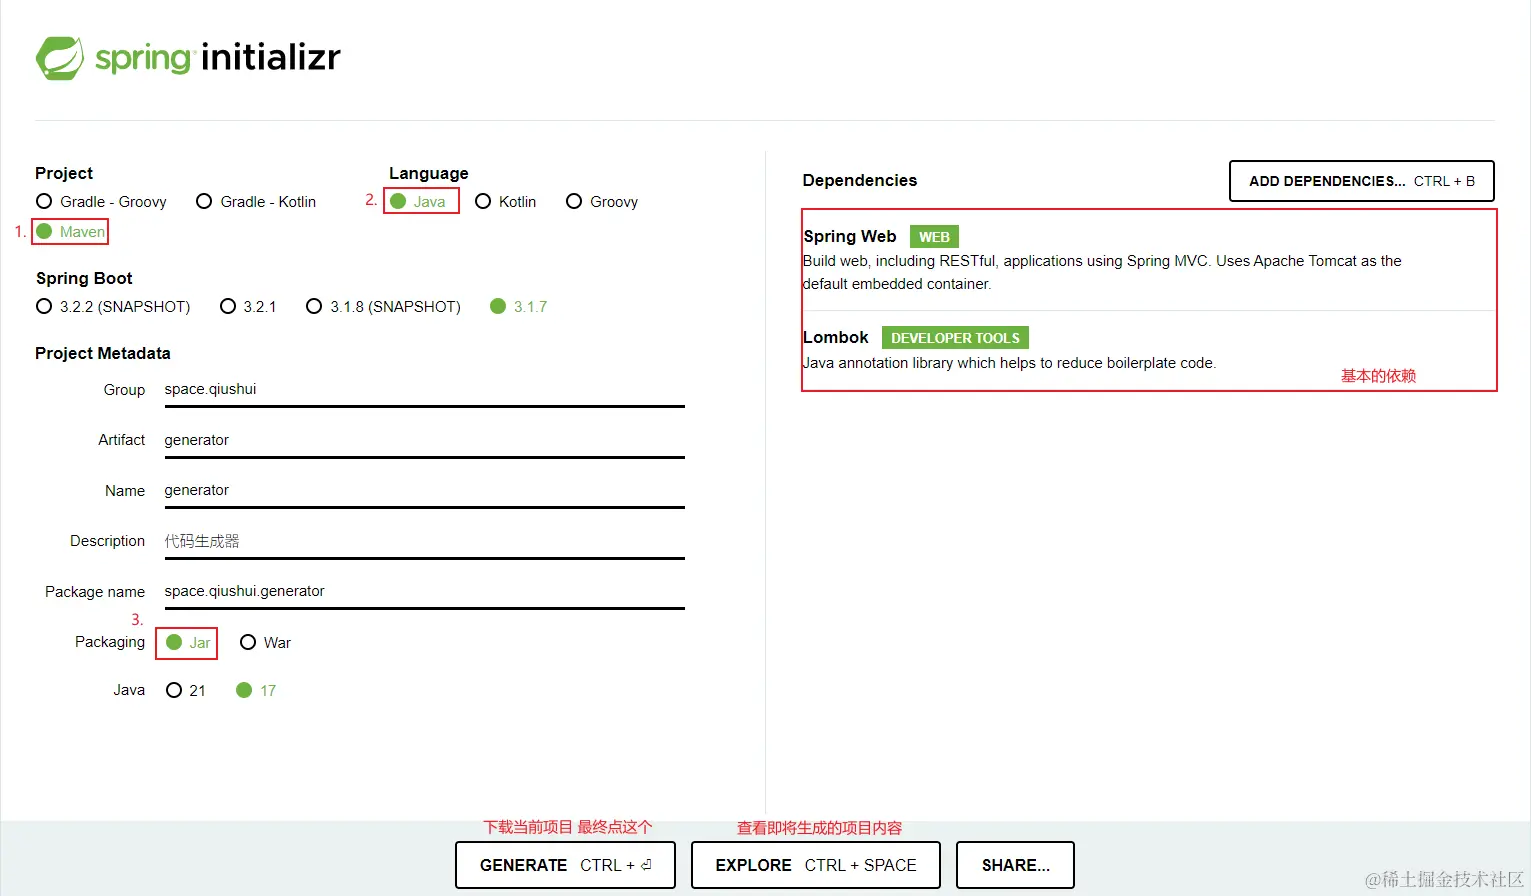The height and width of the screenshot is (896, 1531).
Task: Select Maven project type
Action: (70, 232)
